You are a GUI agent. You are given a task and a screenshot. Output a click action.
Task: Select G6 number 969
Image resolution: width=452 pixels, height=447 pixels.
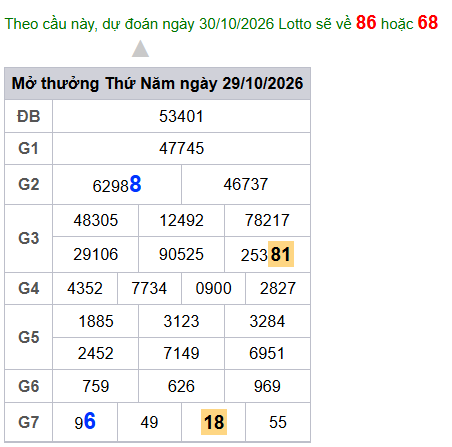click(x=267, y=386)
